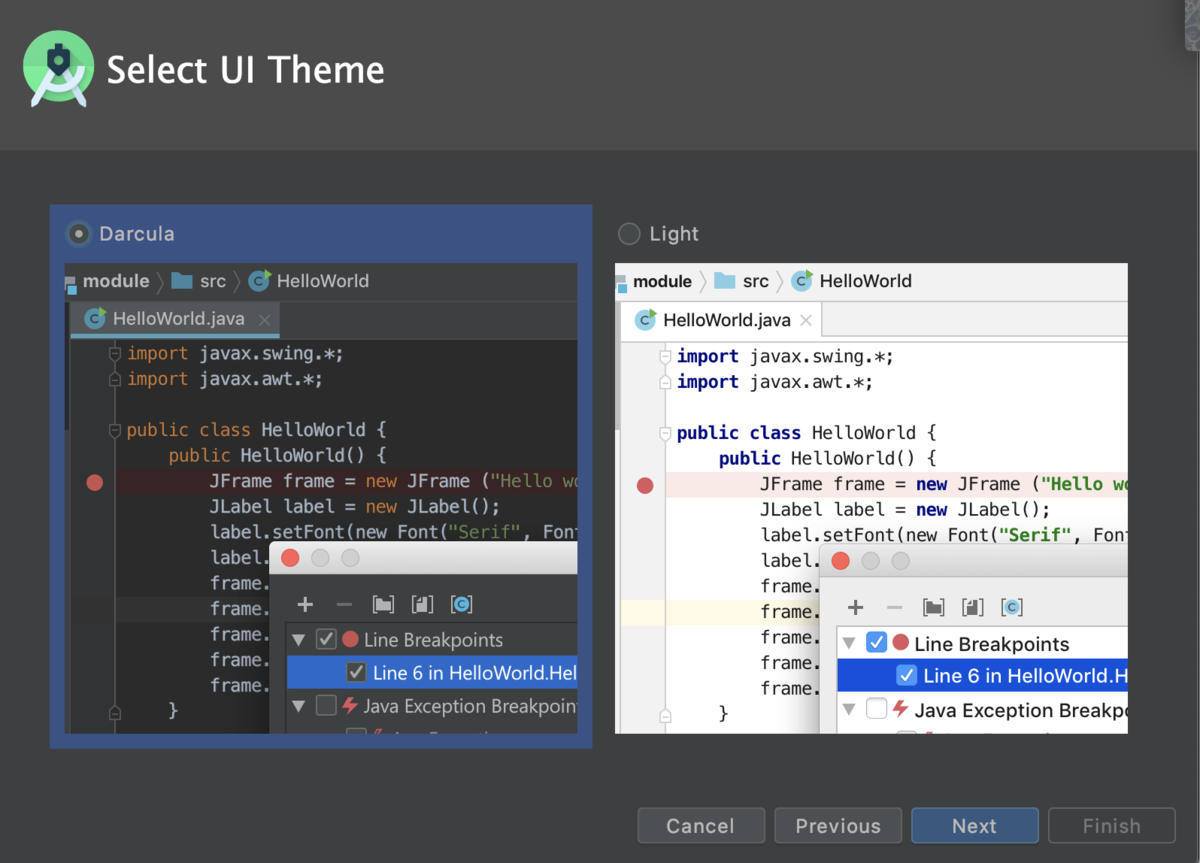The height and width of the screenshot is (863, 1200).
Task: Select the Darcula theme radio button
Action: (78, 234)
